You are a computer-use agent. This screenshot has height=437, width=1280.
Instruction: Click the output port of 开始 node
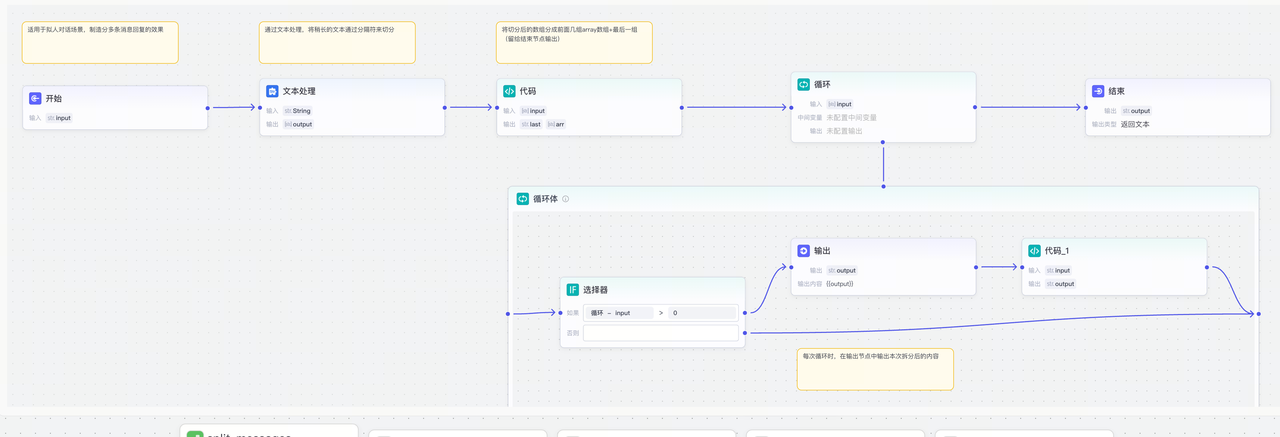tap(208, 108)
